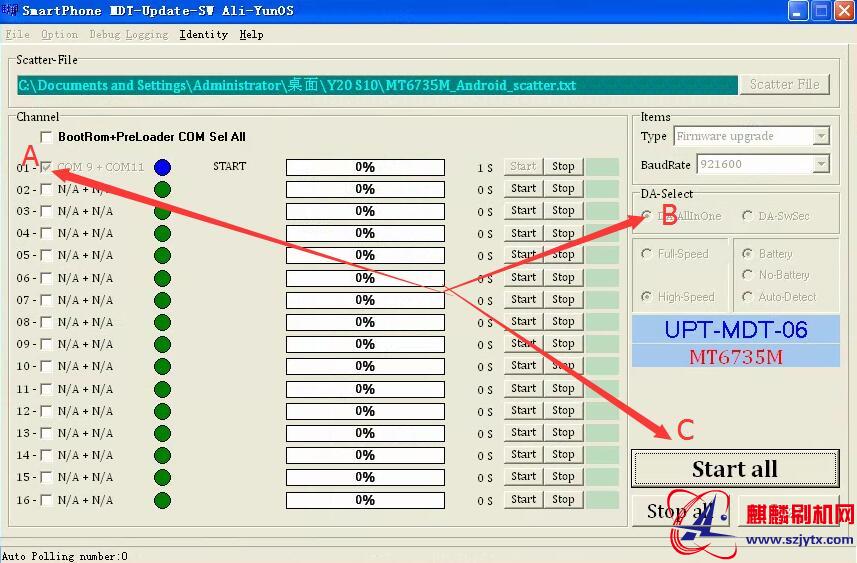Screen dimensions: 857x563
Task: Click the MT6735M chip label
Action: click(736, 357)
